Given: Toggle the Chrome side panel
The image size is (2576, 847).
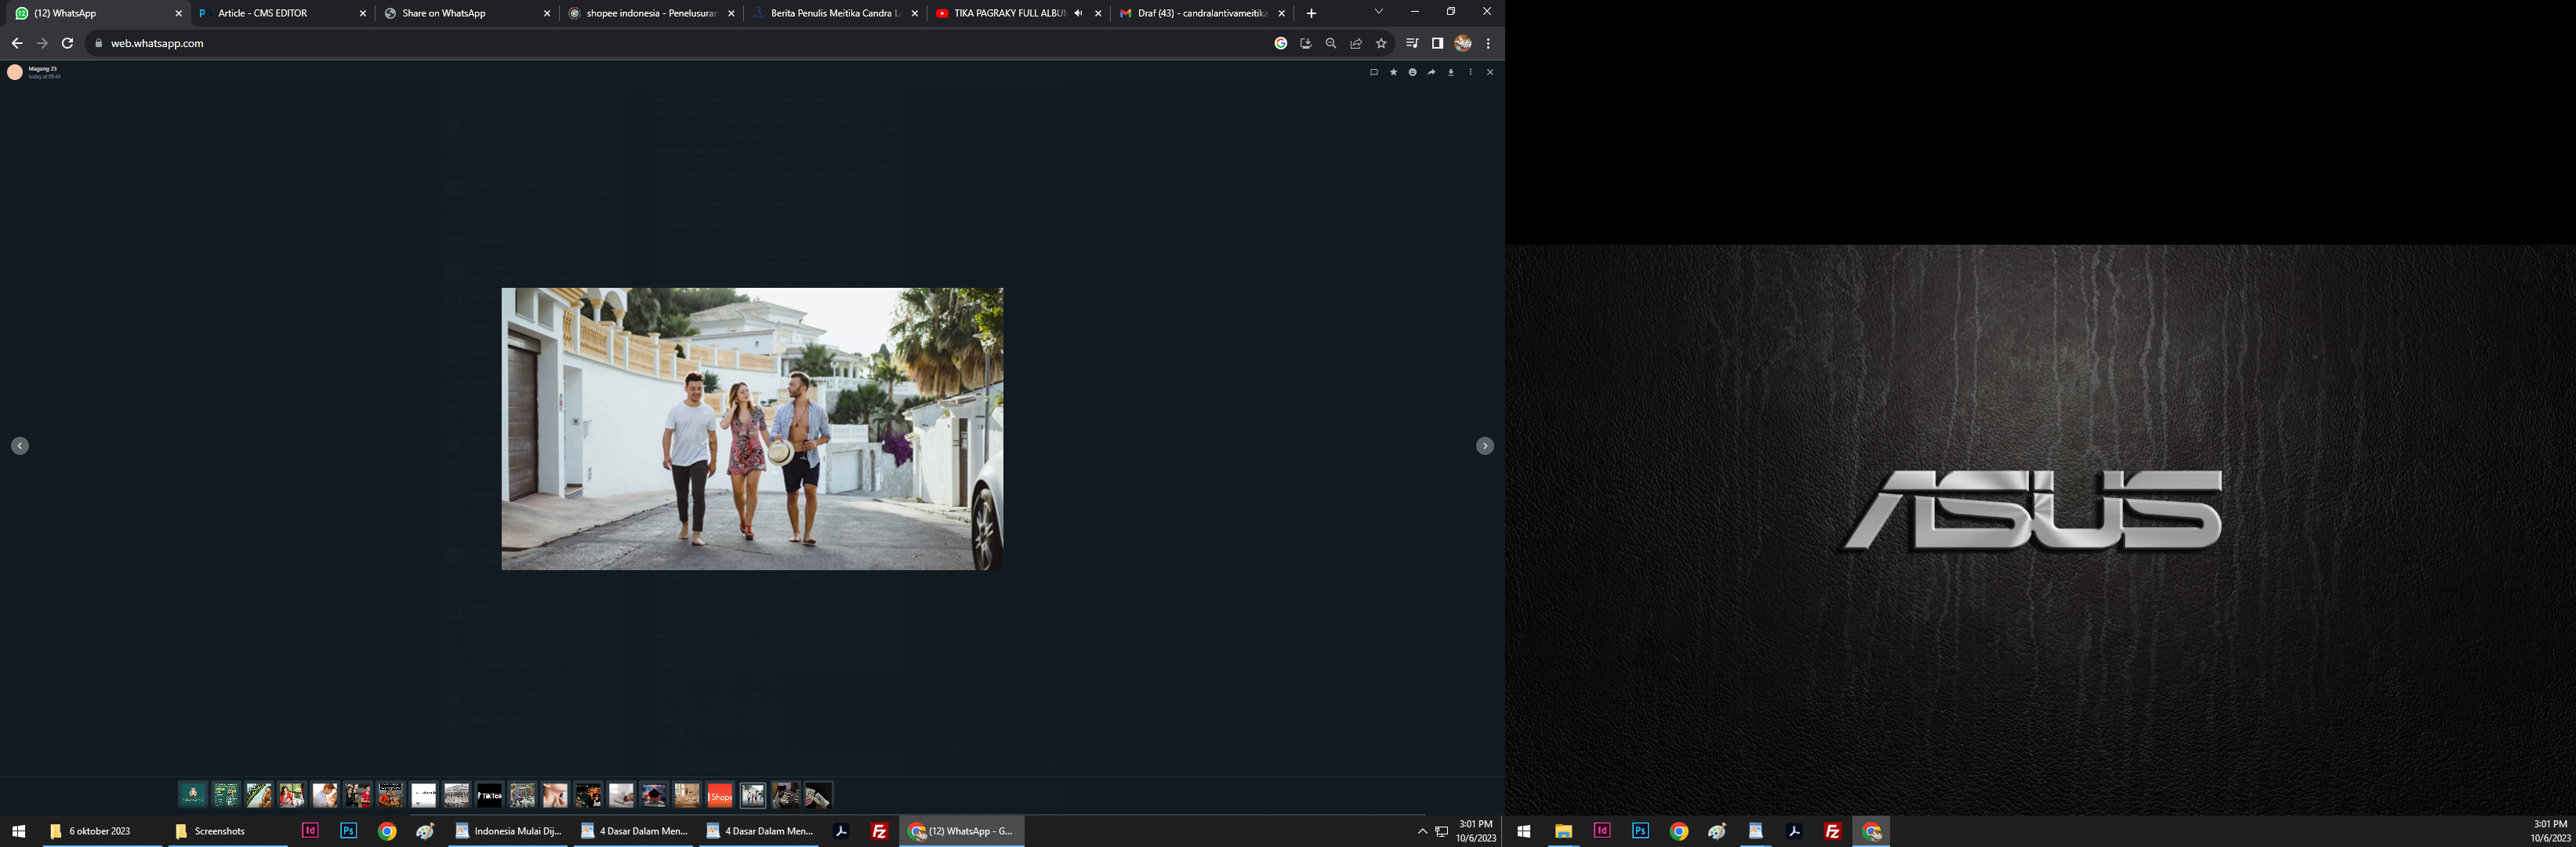Looking at the screenshot, I should (1437, 43).
